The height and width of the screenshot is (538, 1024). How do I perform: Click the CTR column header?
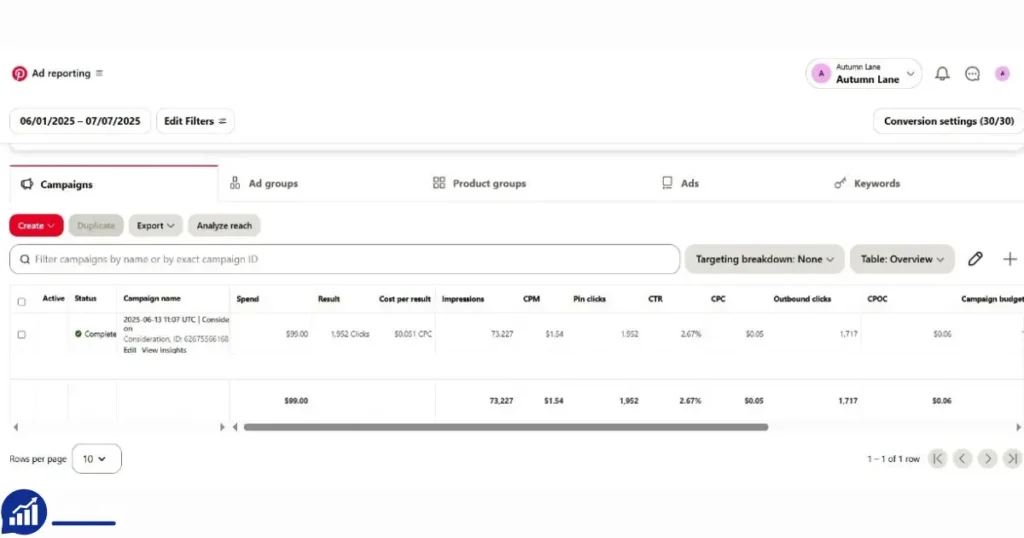coord(655,299)
